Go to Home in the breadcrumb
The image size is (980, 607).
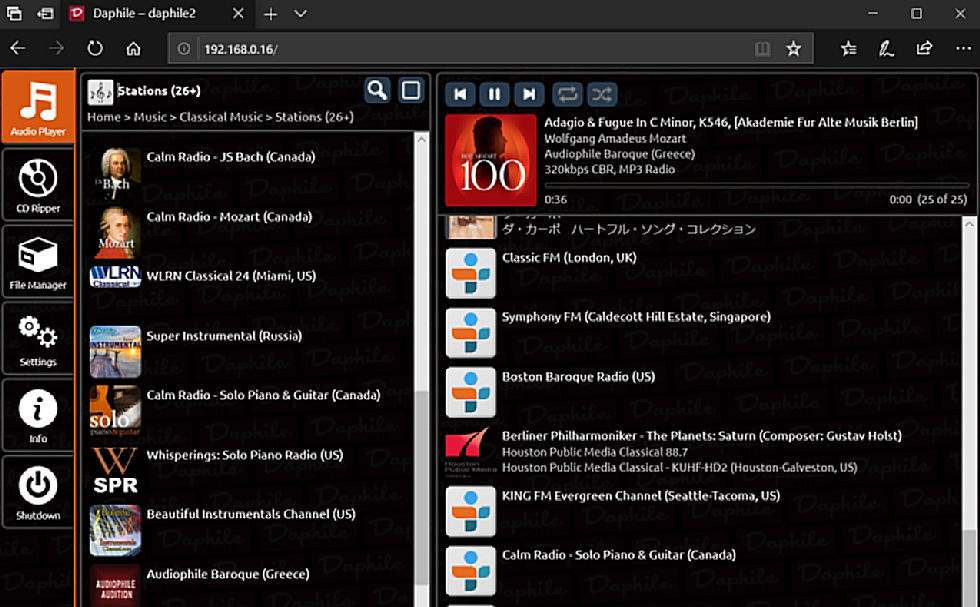tap(103, 117)
